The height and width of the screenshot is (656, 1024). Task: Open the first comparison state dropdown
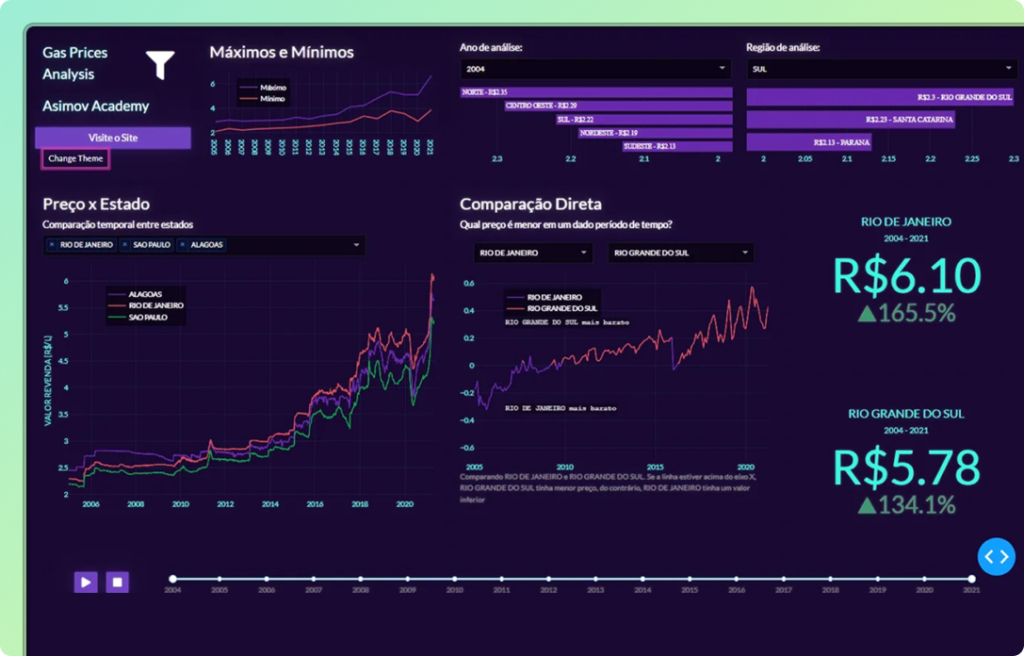pyautogui.click(x=531, y=253)
